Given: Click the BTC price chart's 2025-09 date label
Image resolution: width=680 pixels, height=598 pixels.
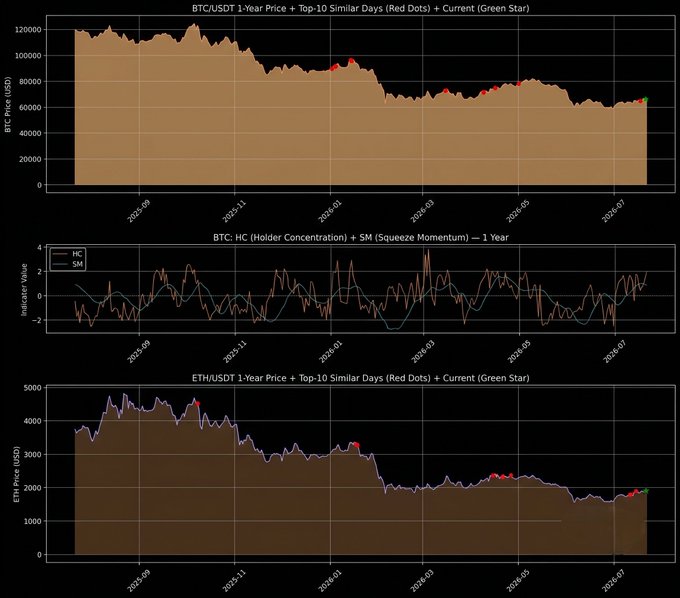Looking at the screenshot, I should tap(138, 212).
